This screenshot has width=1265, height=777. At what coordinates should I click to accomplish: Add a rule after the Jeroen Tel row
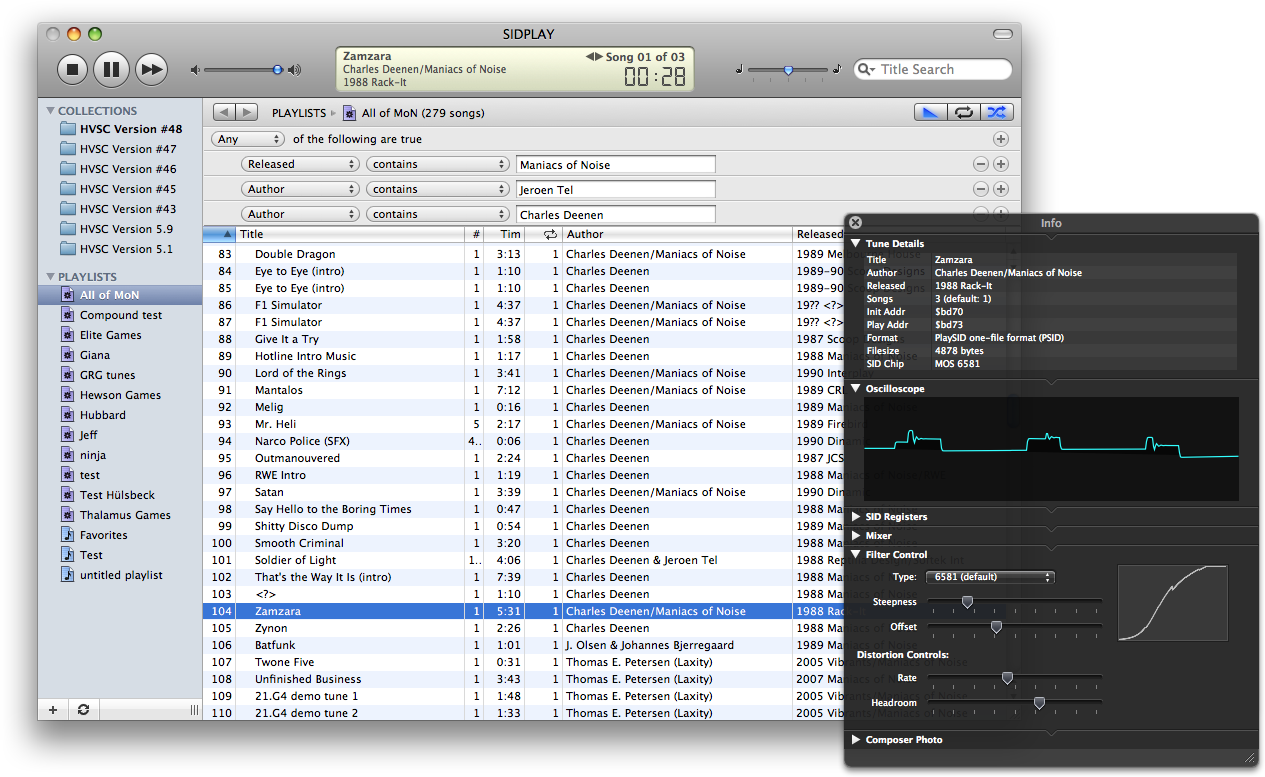pos(1001,189)
